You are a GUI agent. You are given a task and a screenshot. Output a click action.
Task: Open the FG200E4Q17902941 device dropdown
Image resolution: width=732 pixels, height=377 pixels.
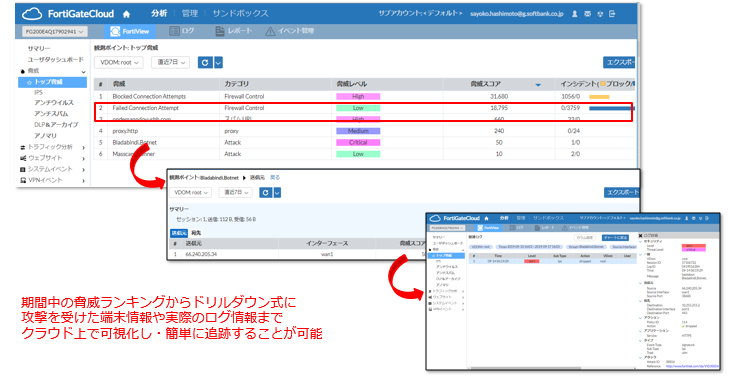pos(55,32)
